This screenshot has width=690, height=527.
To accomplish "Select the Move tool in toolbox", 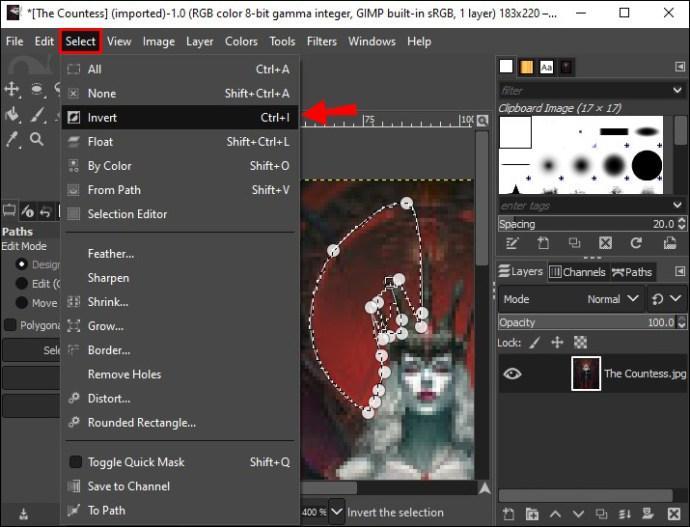I will coord(11,89).
